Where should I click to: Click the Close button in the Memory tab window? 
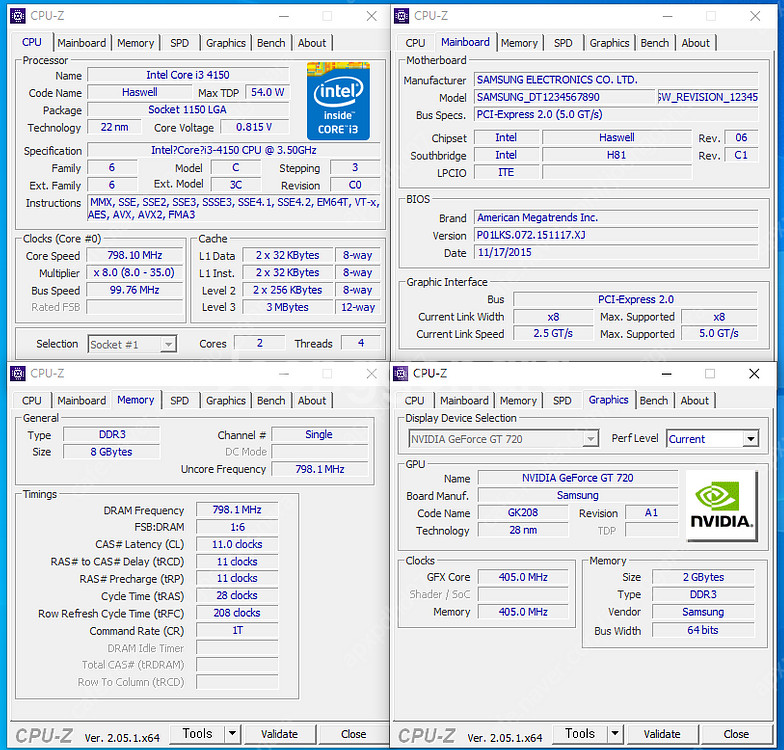[354, 734]
